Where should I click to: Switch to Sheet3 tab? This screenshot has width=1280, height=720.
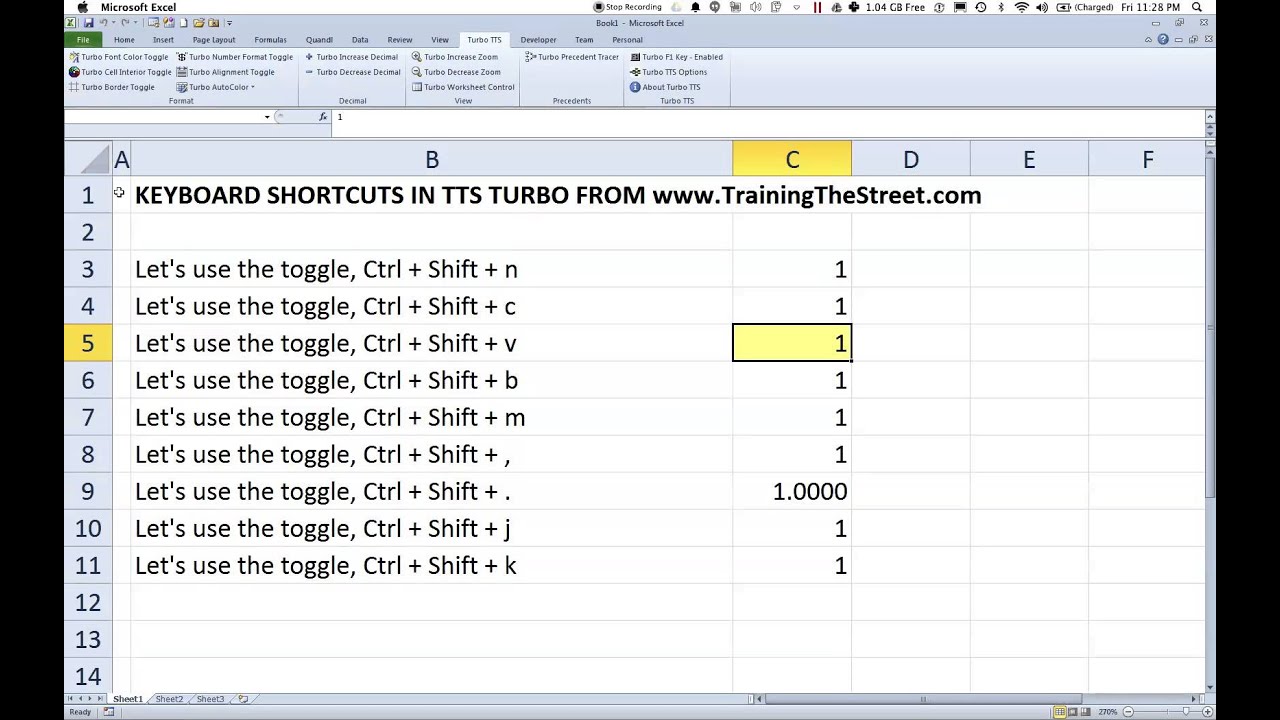[210, 699]
